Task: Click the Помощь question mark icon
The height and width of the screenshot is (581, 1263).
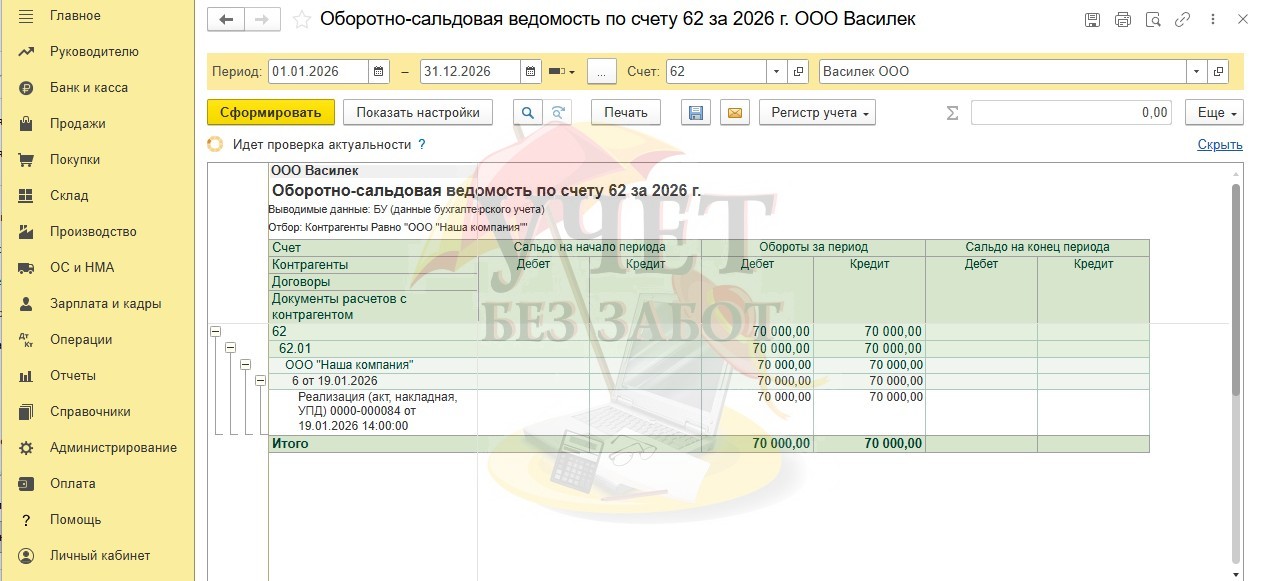Action: coord(26,520)
